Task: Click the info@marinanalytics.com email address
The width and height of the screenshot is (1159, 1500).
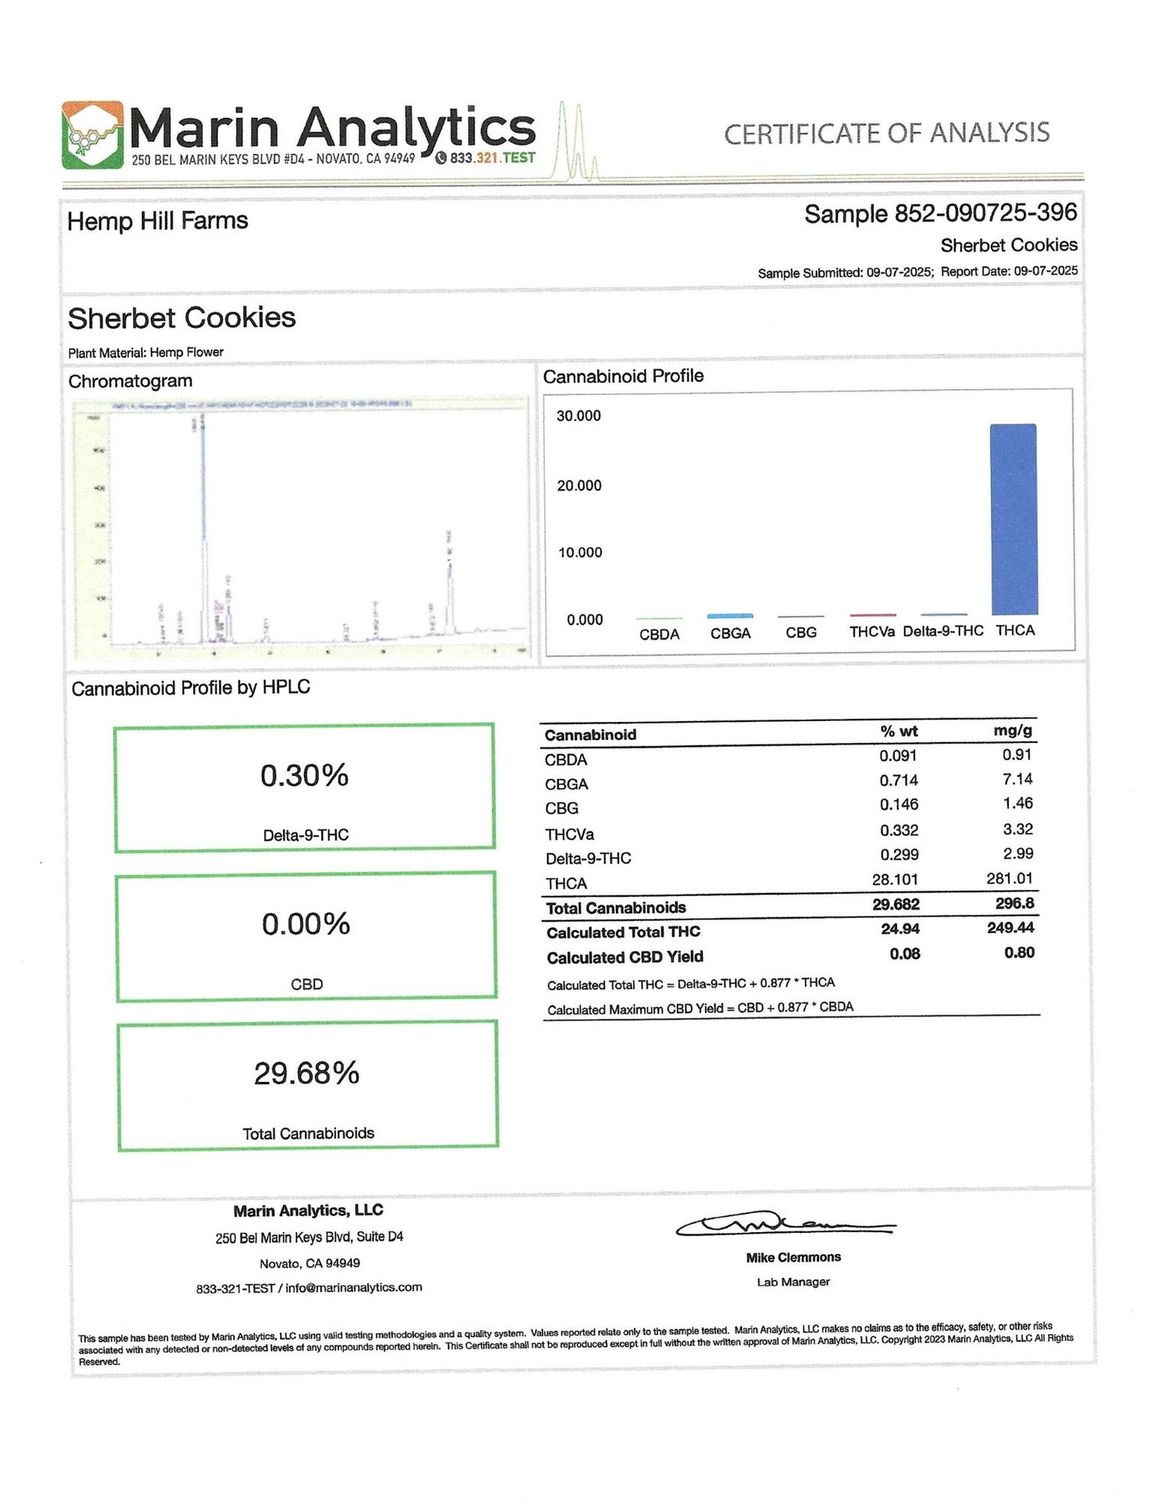Action: tap(353, 1287)
